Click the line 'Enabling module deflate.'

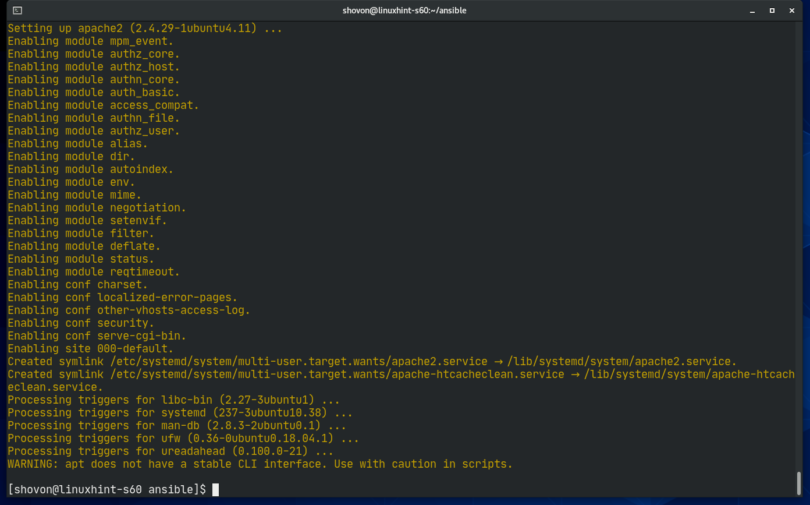(84, 246)
